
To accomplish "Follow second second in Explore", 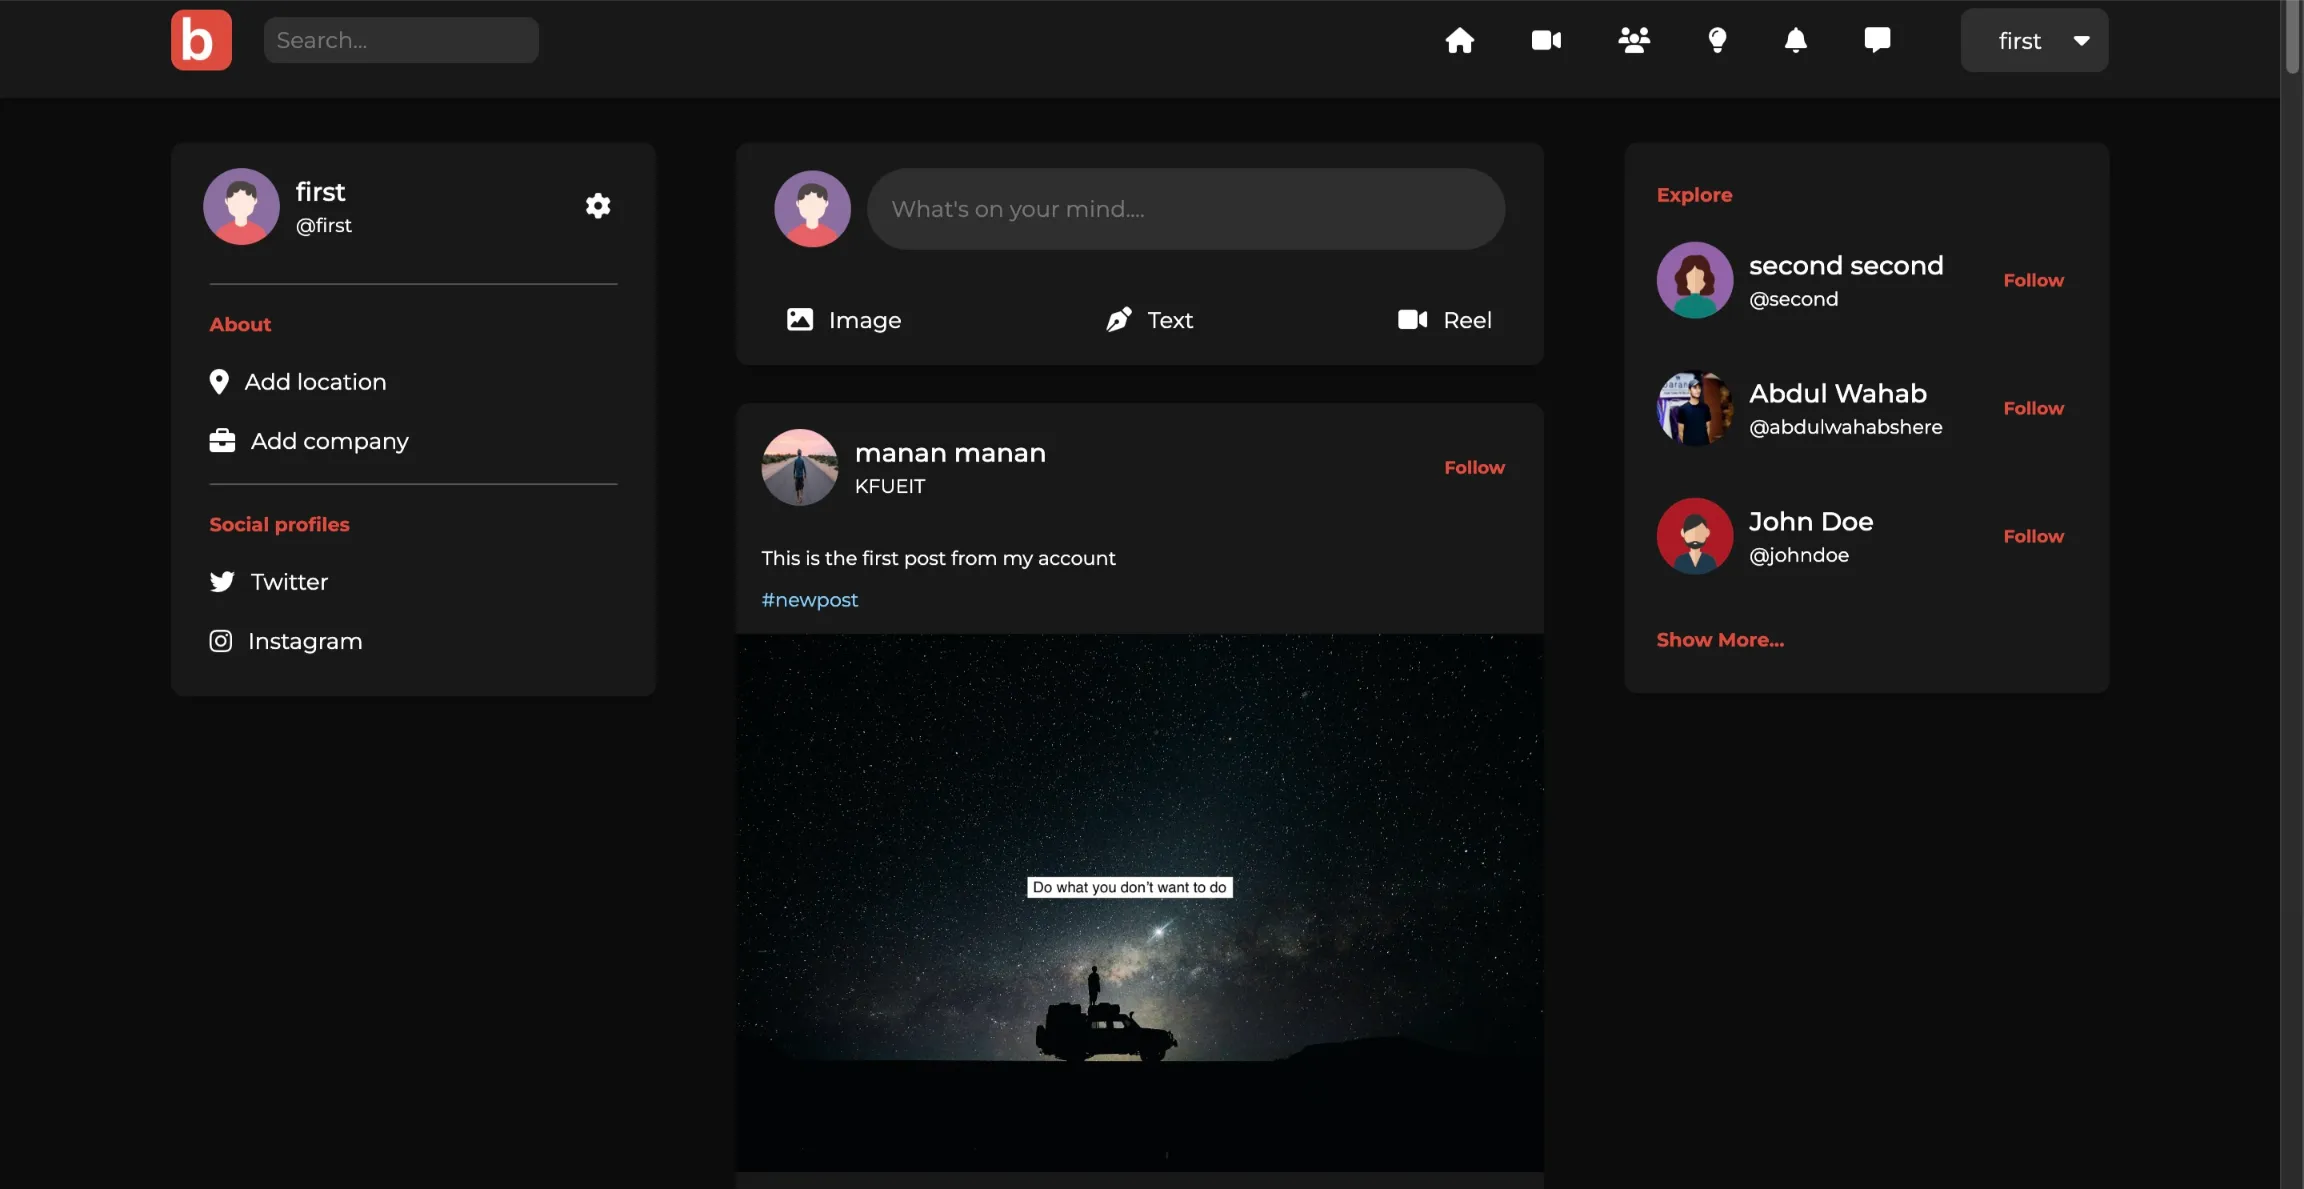I will [2033, 281].
